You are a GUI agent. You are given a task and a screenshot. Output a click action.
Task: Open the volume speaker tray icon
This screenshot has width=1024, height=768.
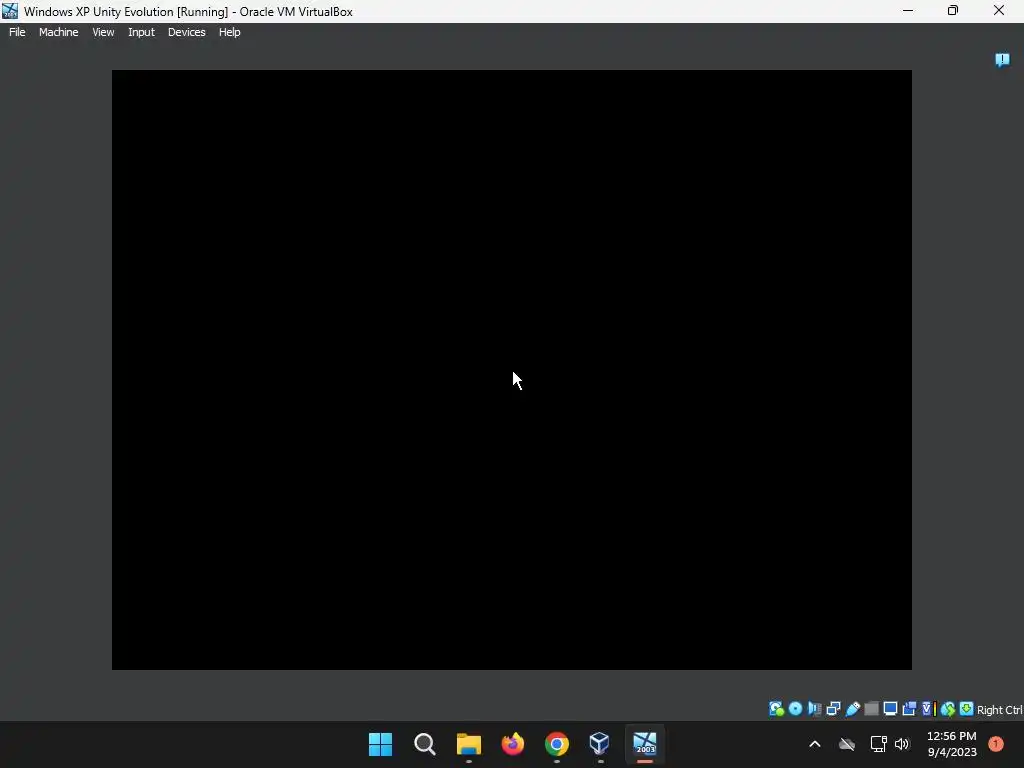(902, 744)
